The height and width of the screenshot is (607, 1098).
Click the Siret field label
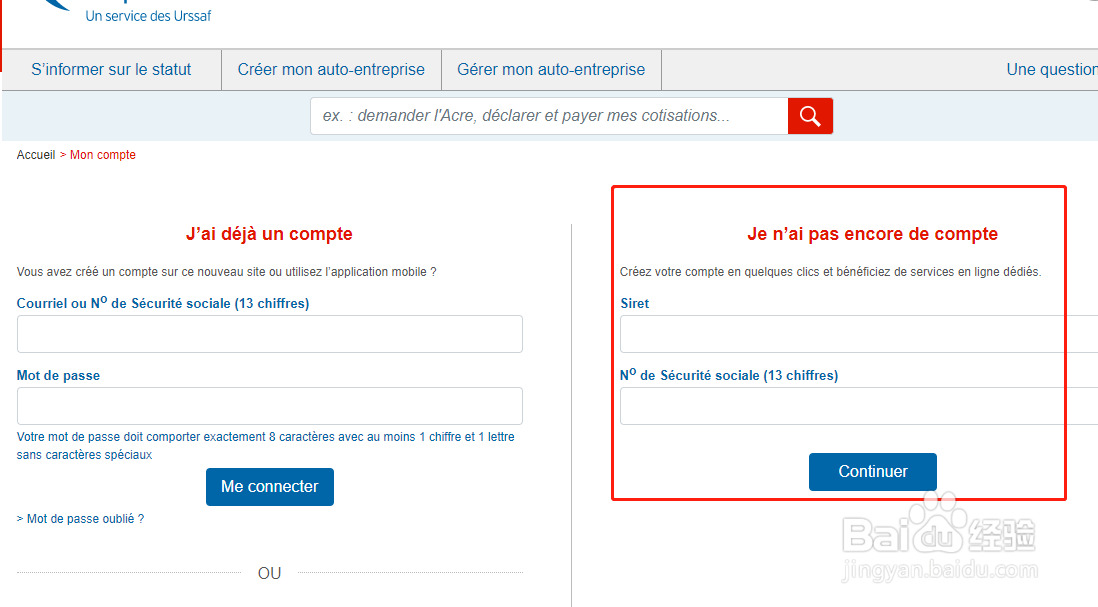634,303
